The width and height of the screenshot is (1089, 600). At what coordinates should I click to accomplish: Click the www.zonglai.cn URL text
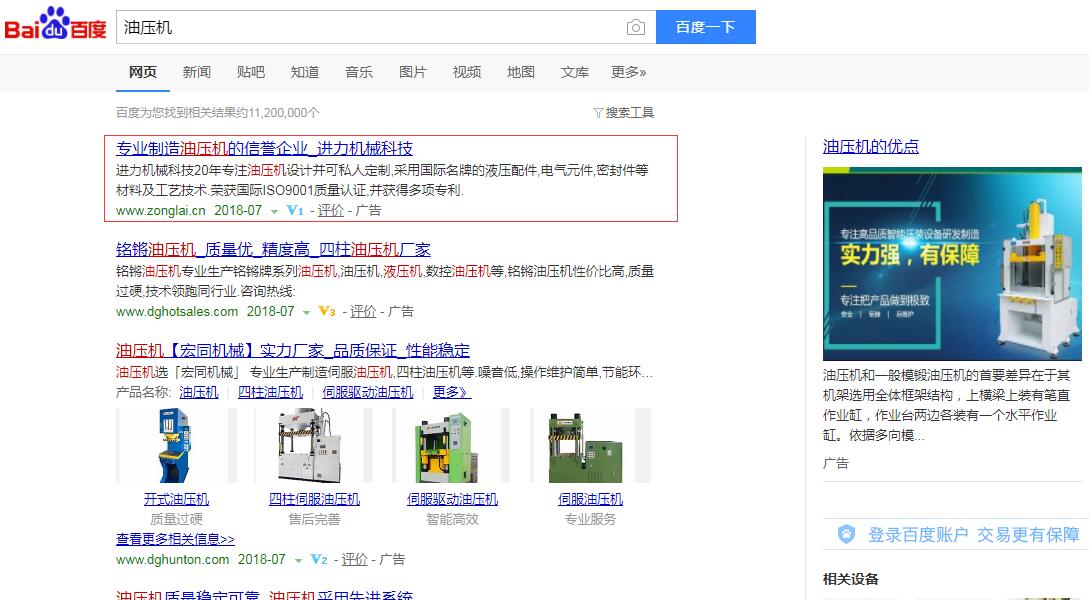click(x=160, y=210)
